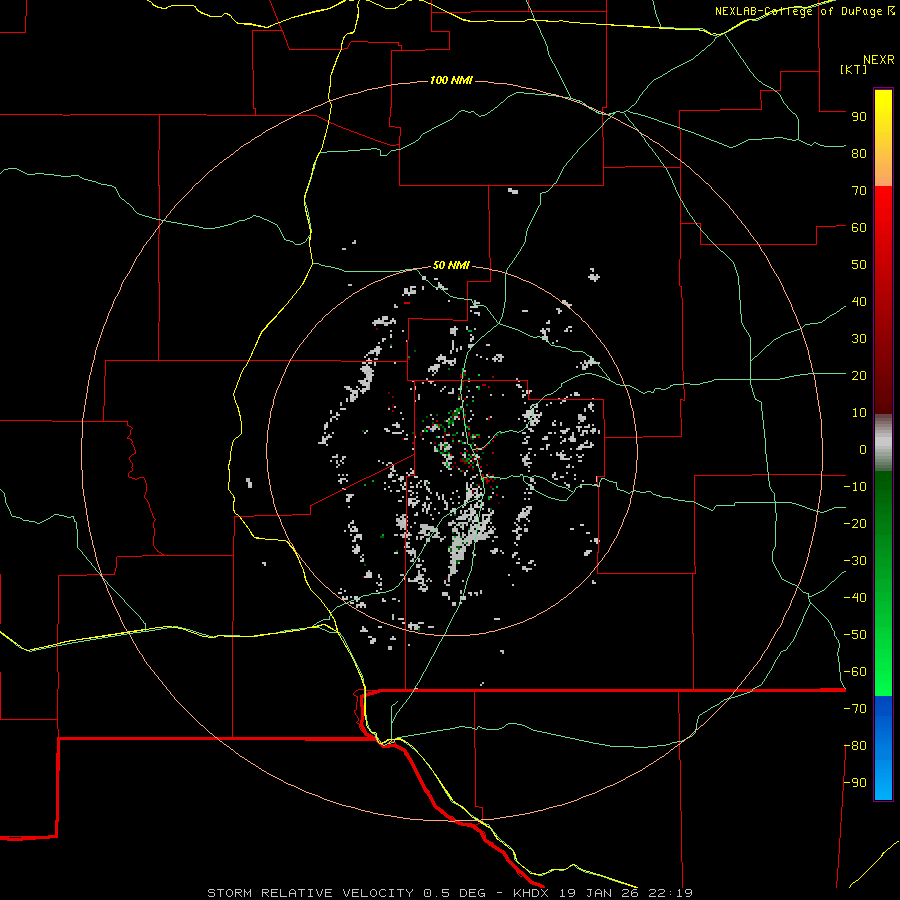Click the NEXLAB-College of DuPage credit text

(x=804, y=11)
